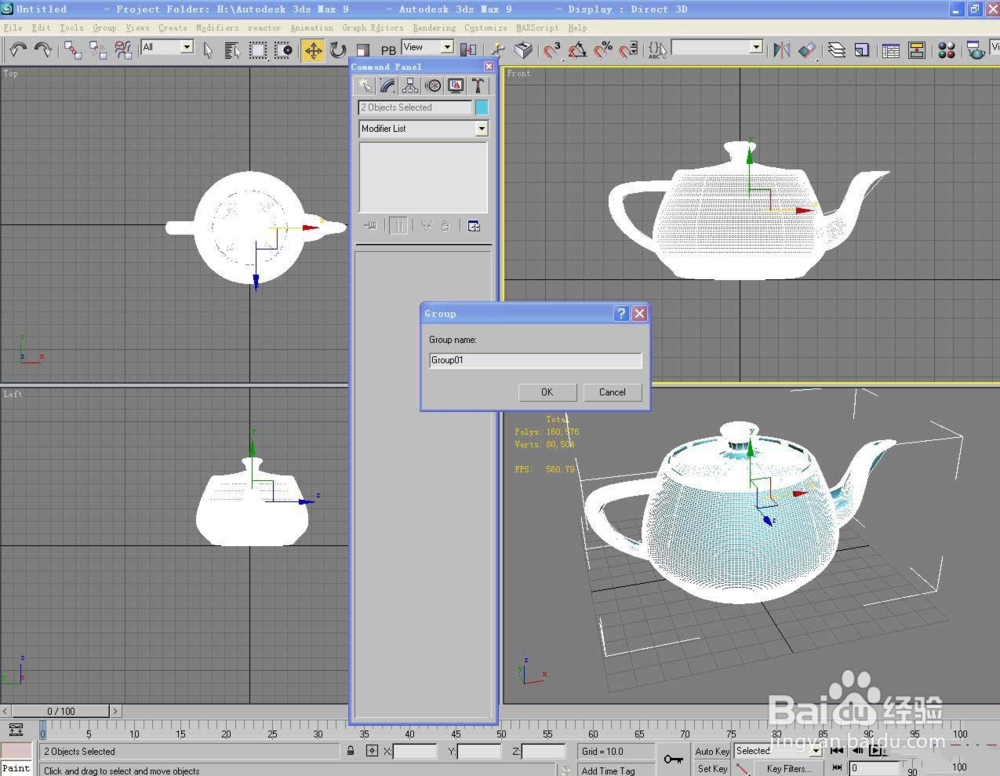1000x776 pixels.
Task: Click Cancel in the Group dialog
Action: pyautogui.click(x=612, y=392)
